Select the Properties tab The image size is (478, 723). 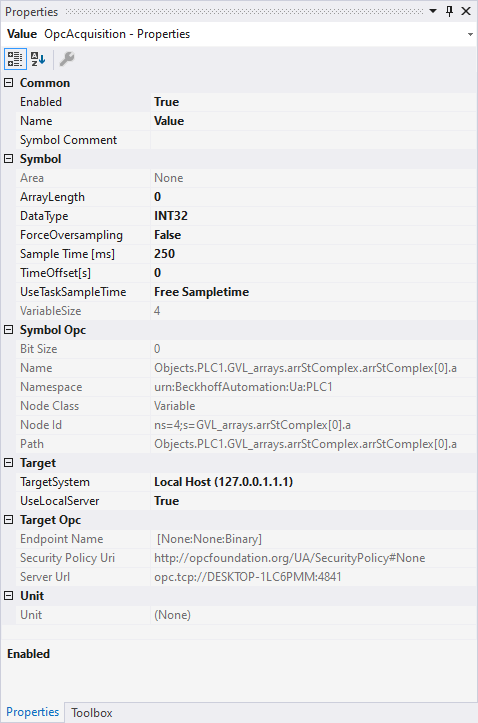coord(32,712)
